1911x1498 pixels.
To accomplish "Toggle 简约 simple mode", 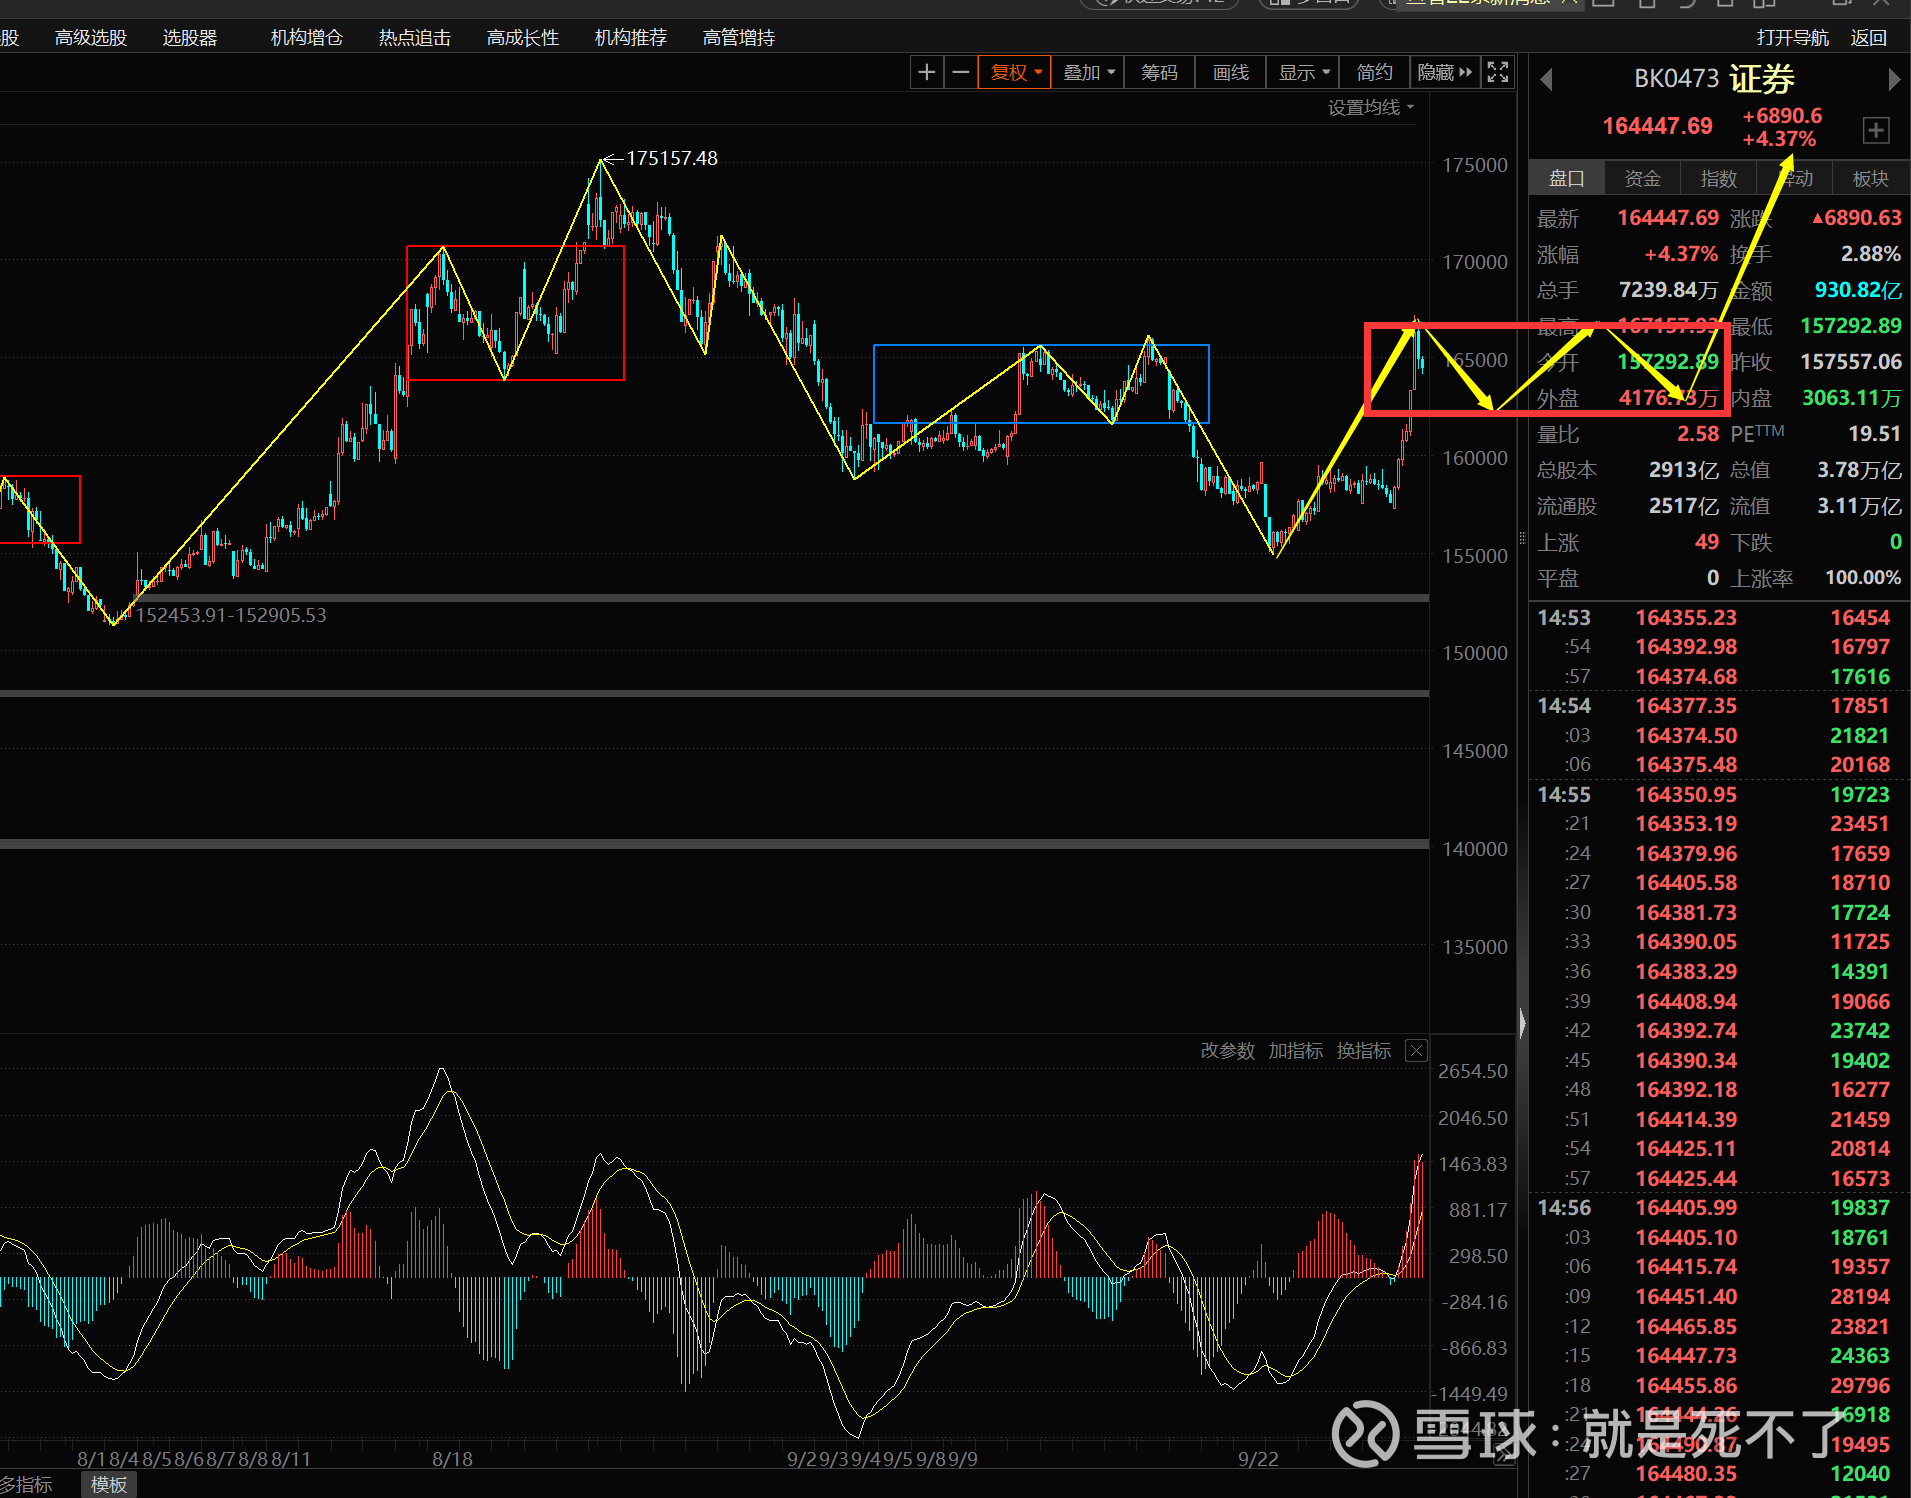I will click(x=1374, y=72).
